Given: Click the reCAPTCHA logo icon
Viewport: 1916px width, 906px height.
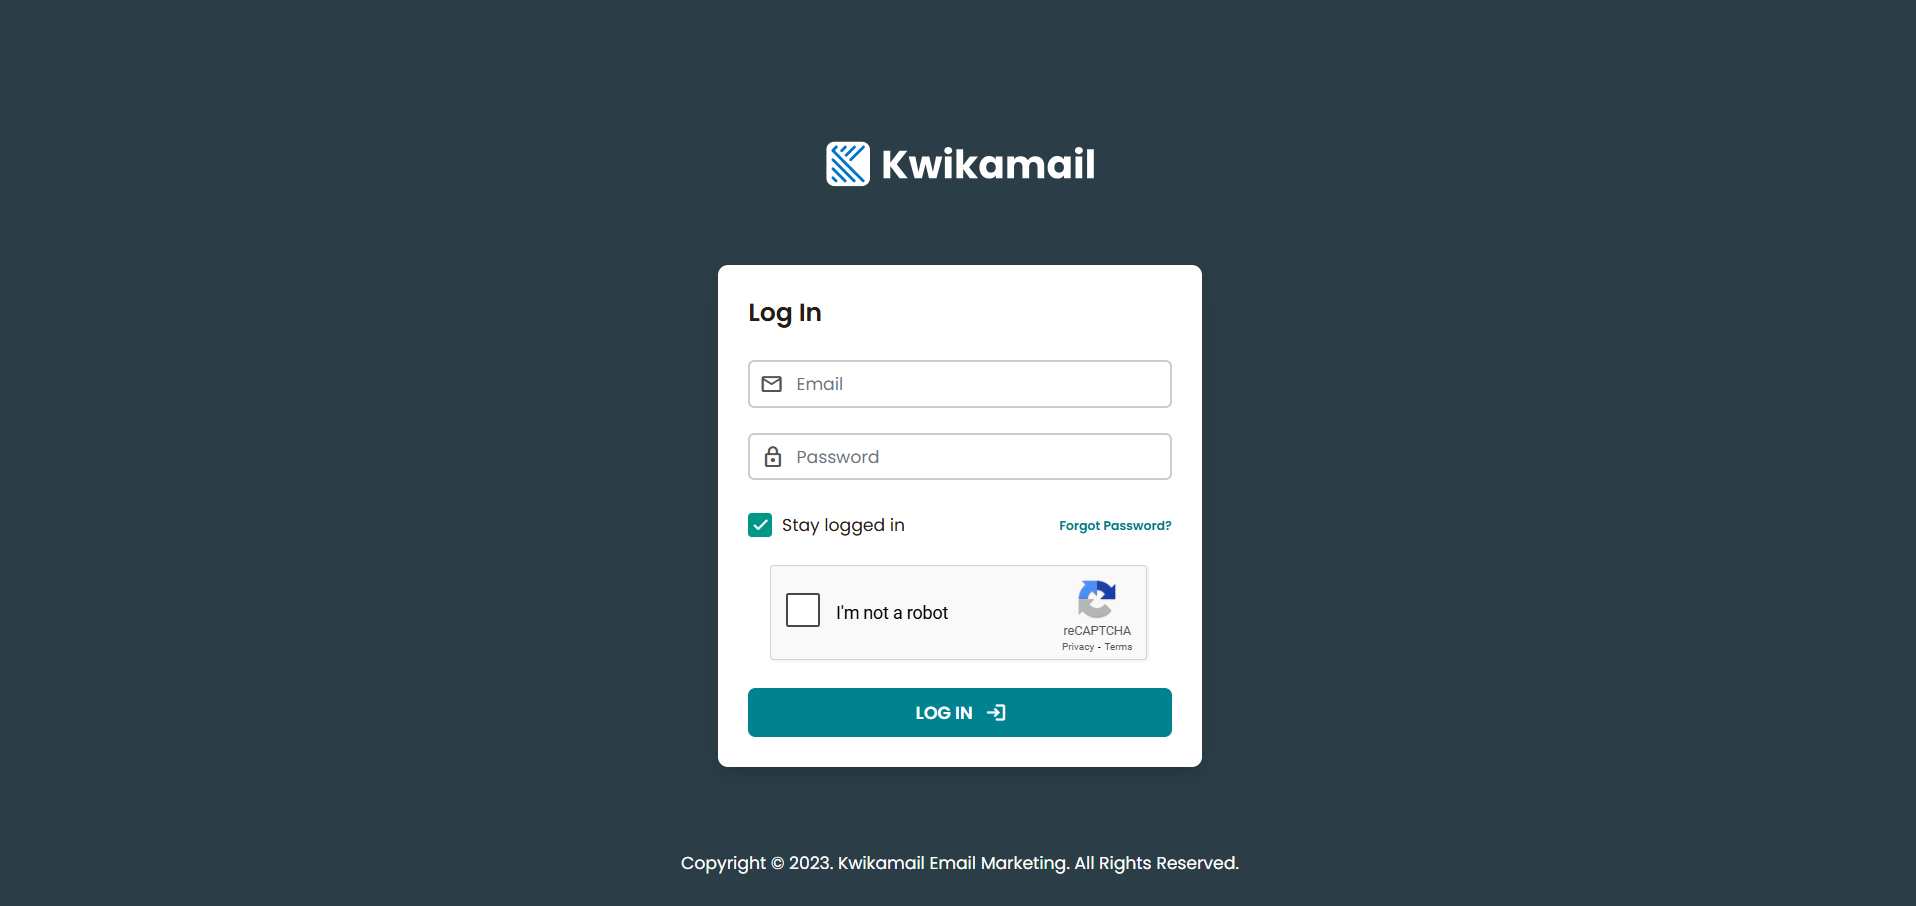Looking at the screenshot, I should pyautogui.click(x=1097, y=599).
